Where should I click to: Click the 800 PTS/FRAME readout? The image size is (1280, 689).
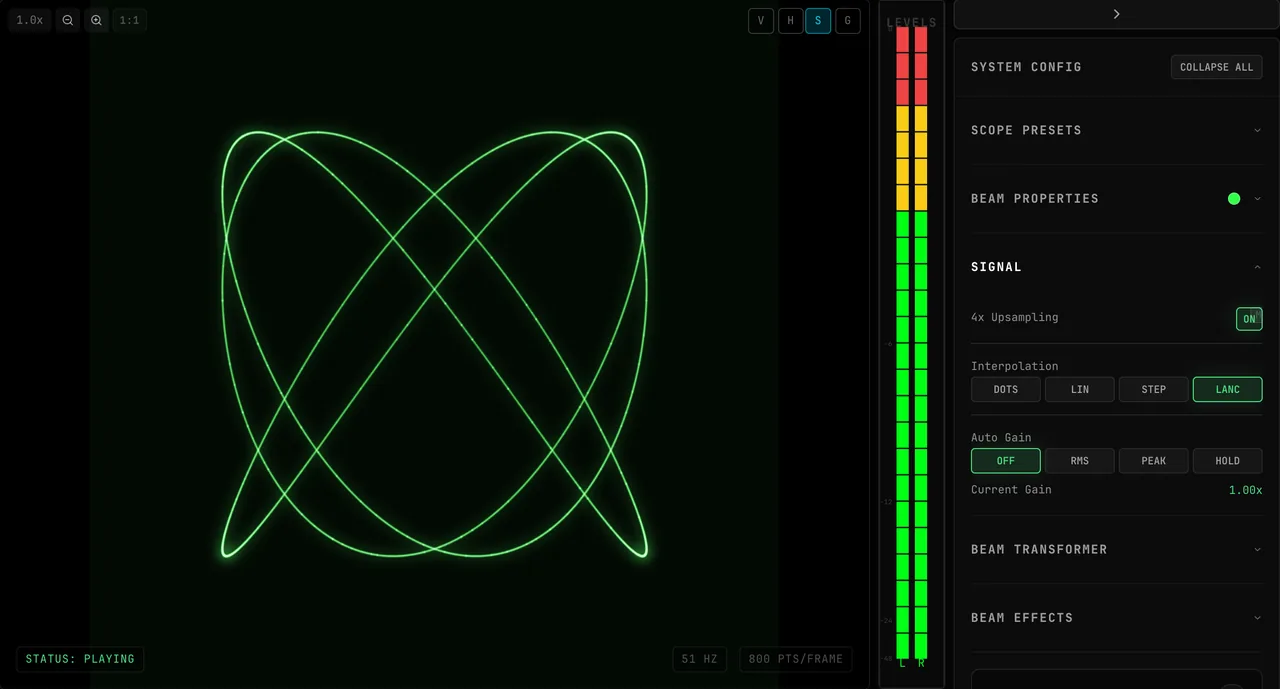(796, 659)
